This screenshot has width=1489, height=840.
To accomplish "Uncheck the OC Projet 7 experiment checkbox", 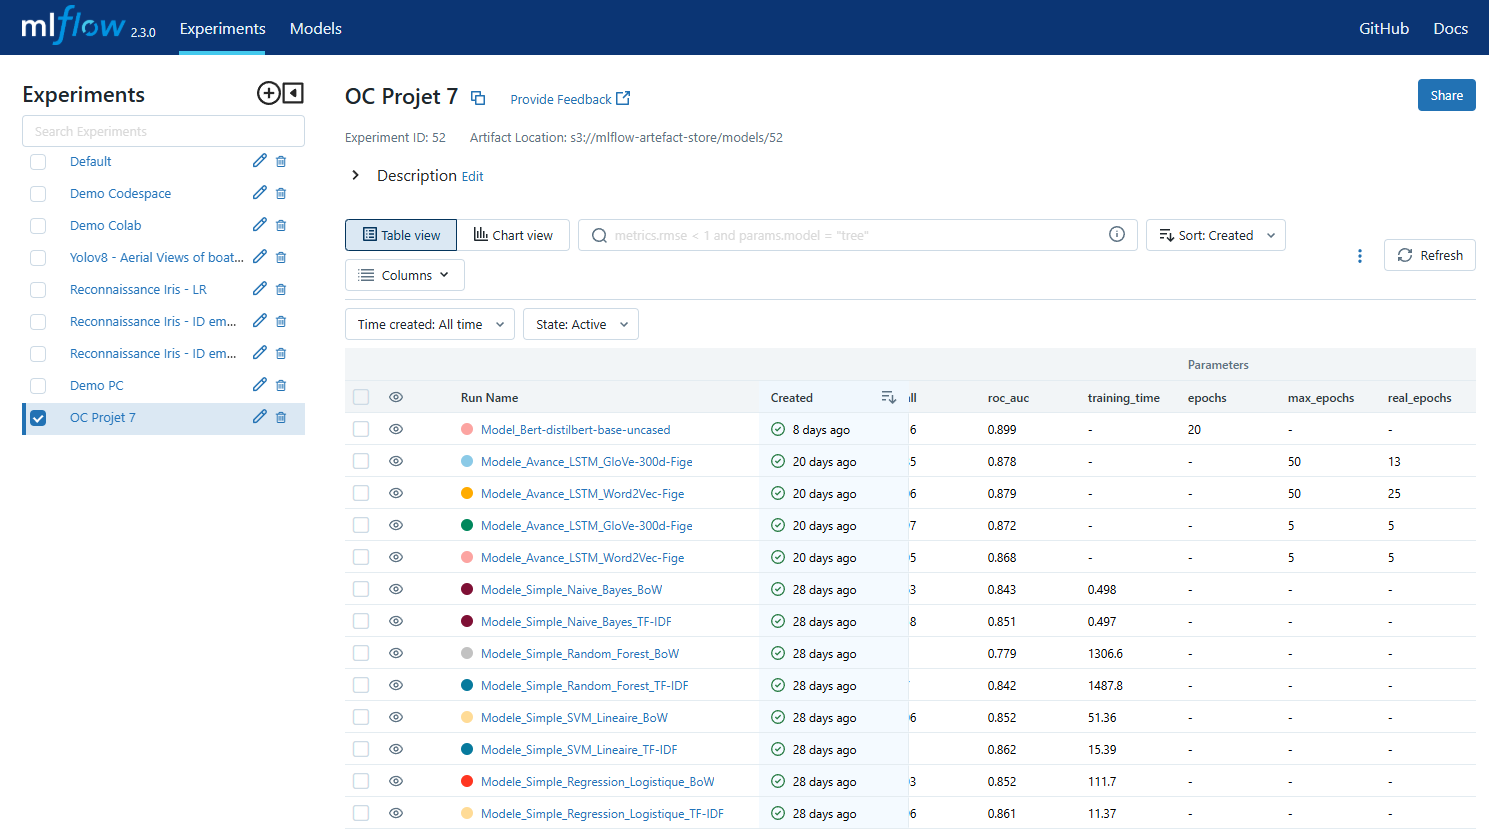I will tap(38, 418).
